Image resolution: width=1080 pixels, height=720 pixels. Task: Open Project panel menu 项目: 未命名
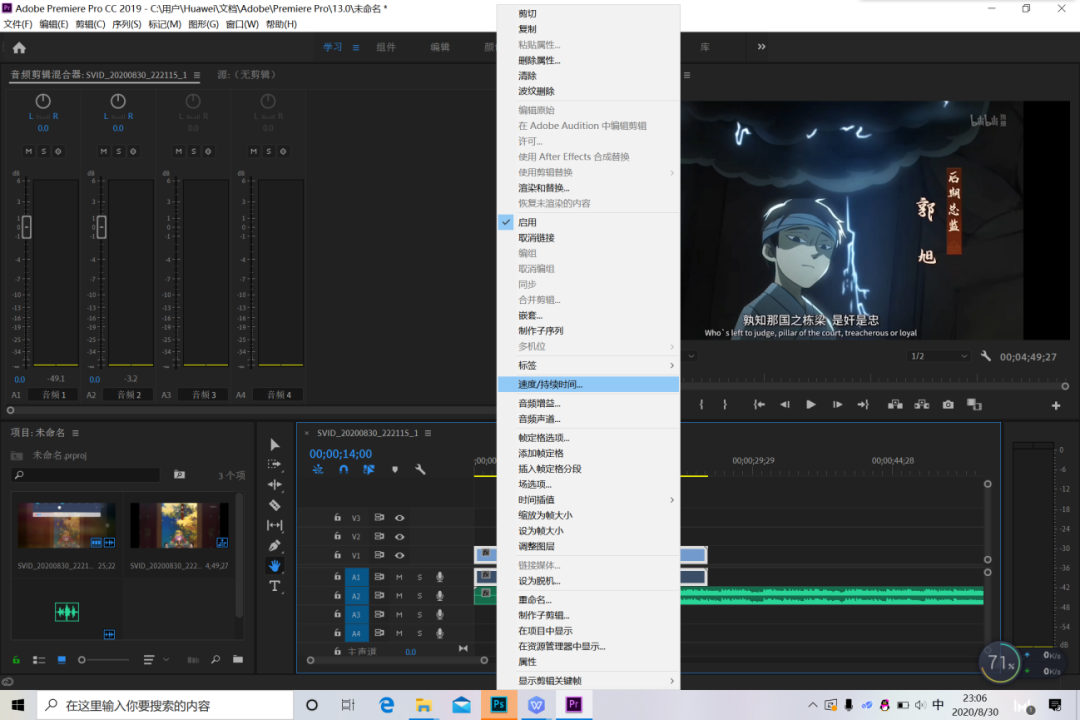(x=76, y=433)
